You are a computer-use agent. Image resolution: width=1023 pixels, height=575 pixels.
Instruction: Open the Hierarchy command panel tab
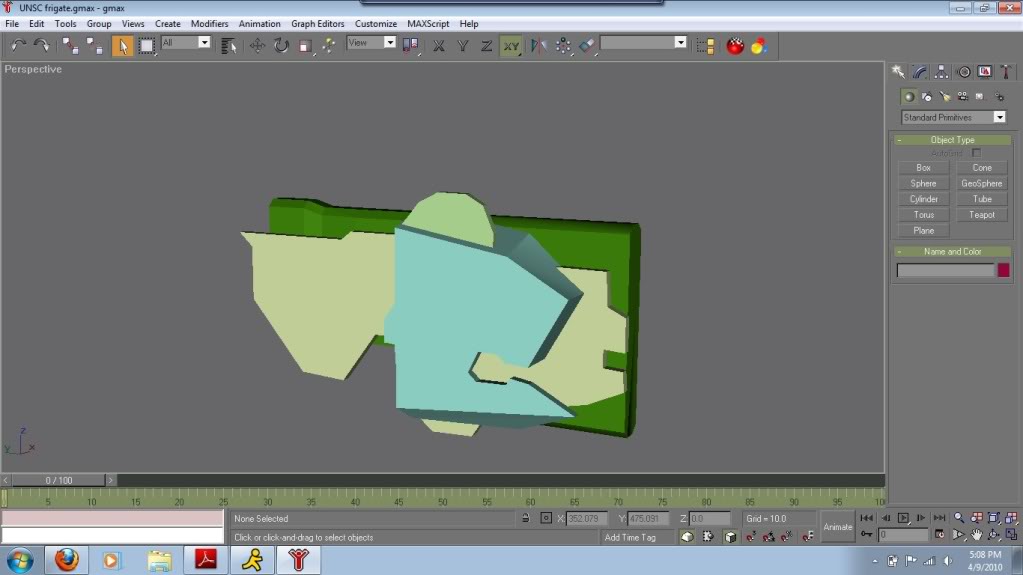point(941,72)
